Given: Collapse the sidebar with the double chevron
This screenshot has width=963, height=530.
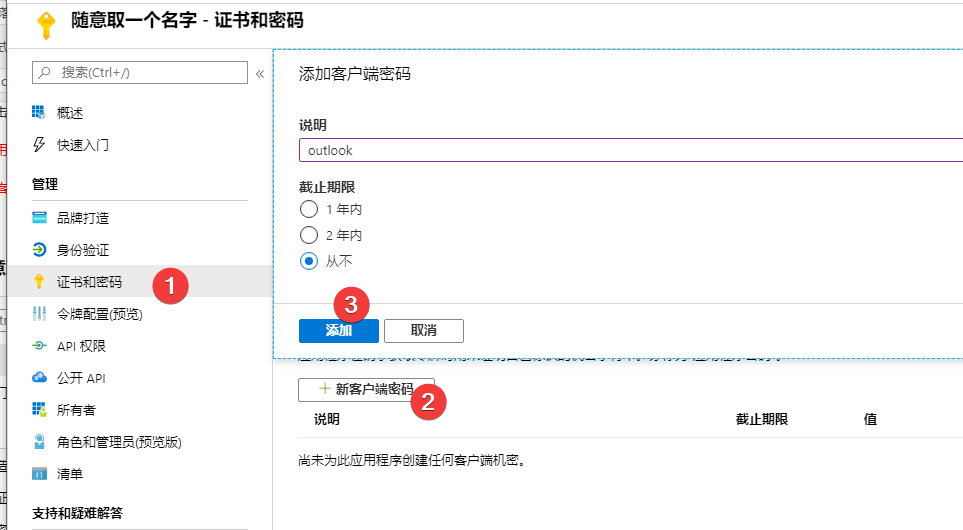Looking at the screenshot, I should (x=260, y=73).
